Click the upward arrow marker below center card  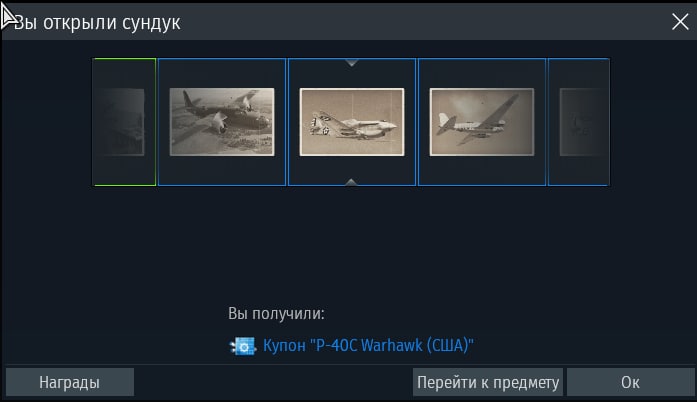point(351,181)
